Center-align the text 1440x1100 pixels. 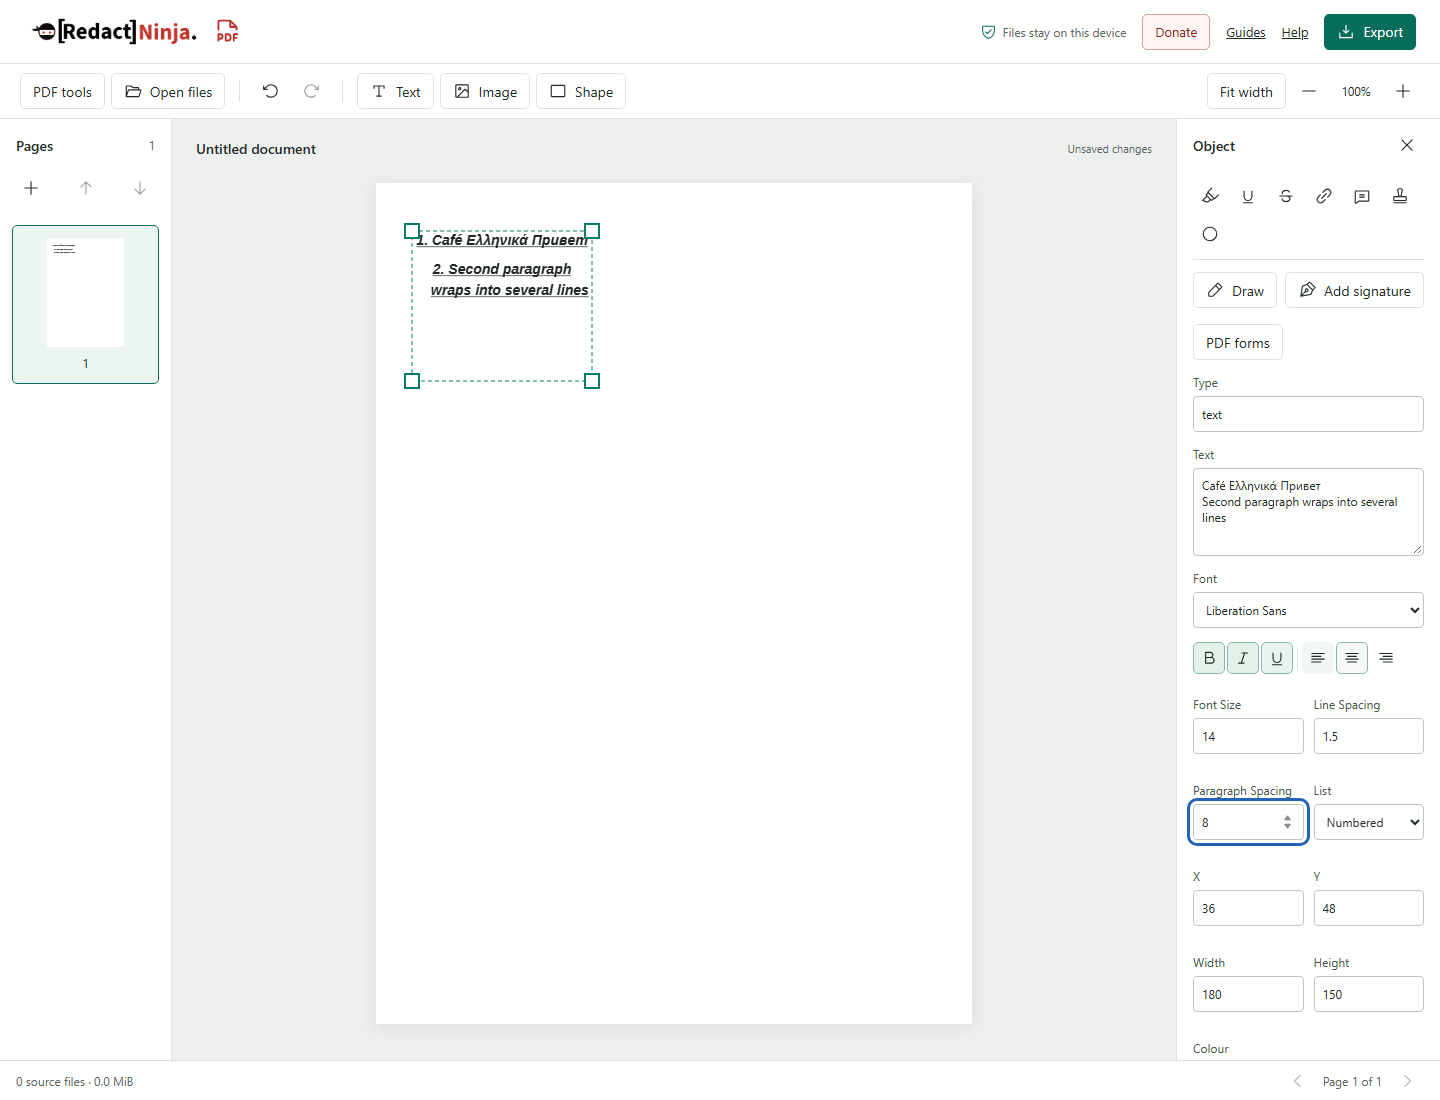coord(1352,658)
